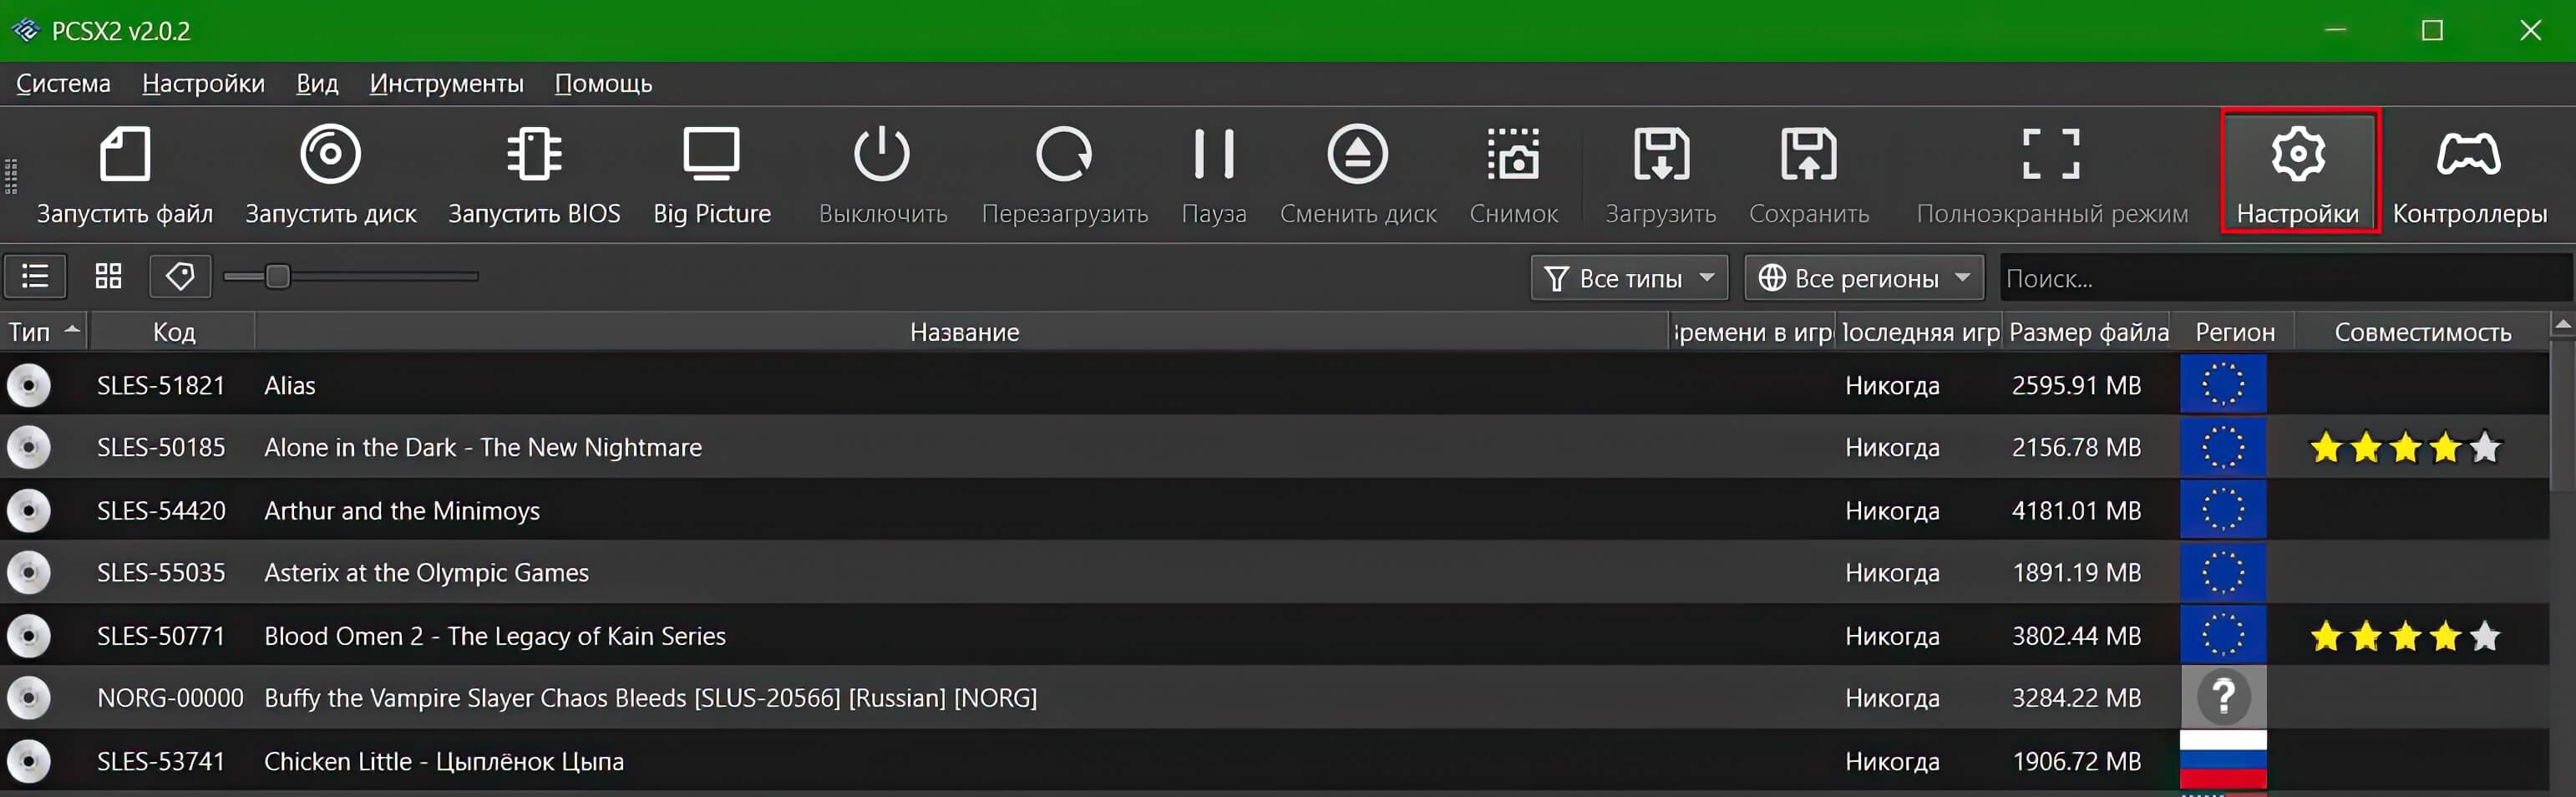Viewport: 2576px width, 797px height.
Task: Toggle the show titles tag button
Action: click(x=180, y=276)
